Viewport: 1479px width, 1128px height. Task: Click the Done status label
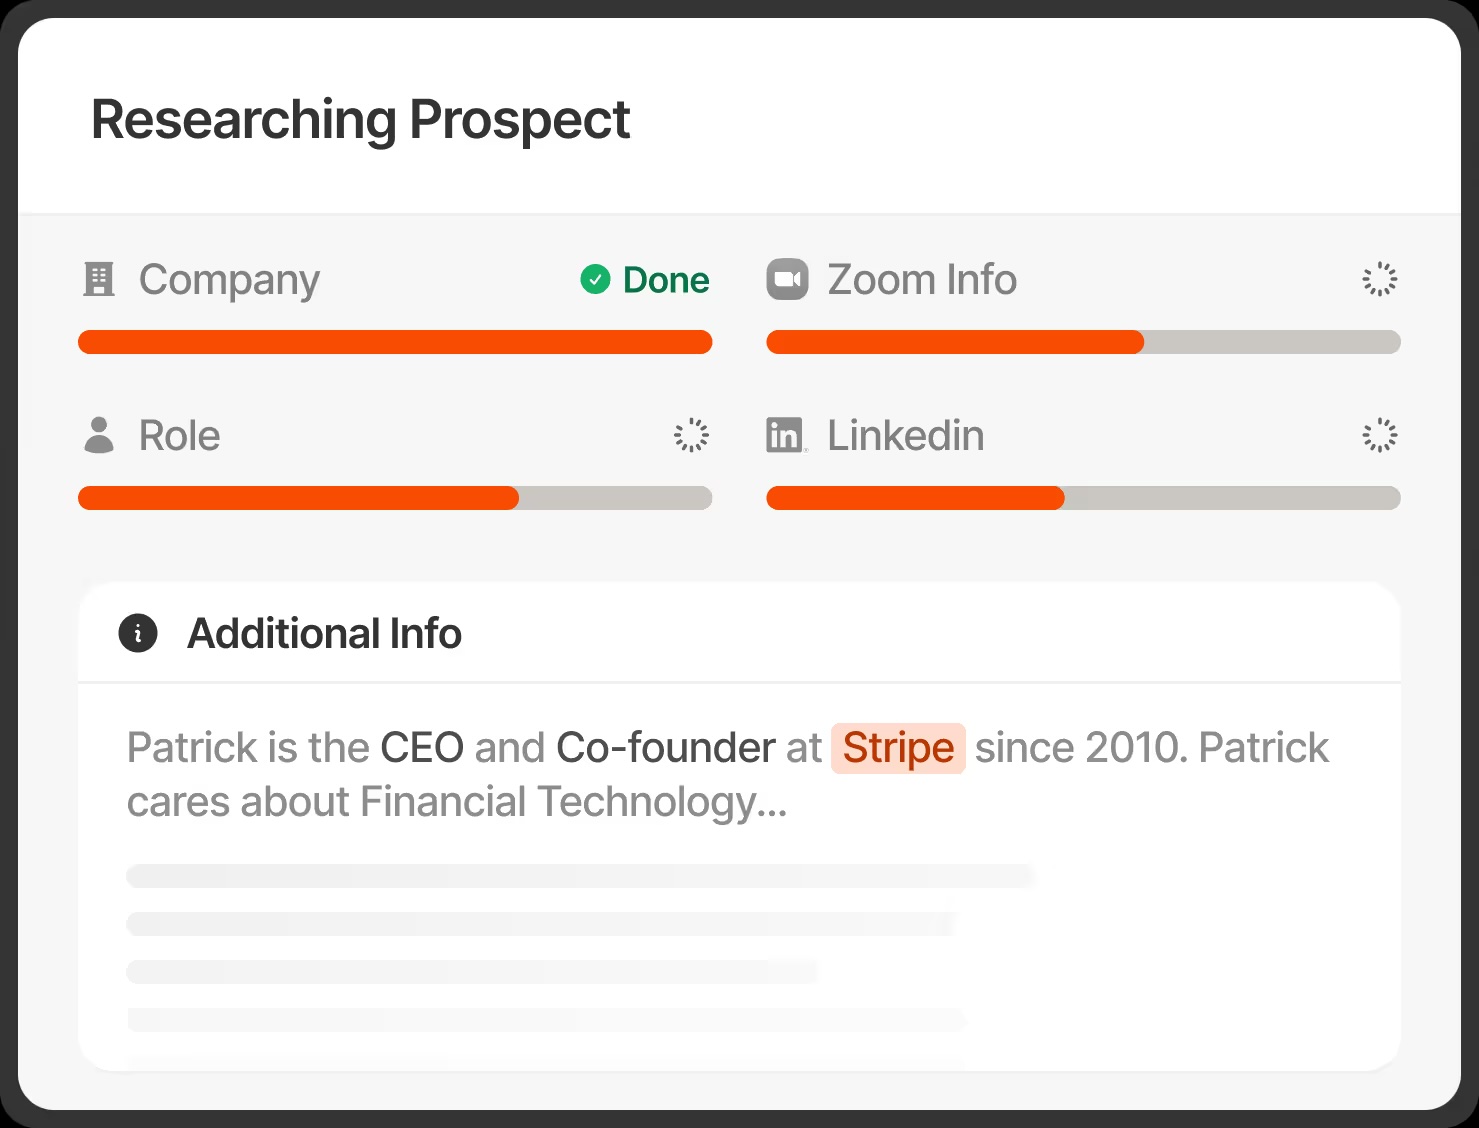[x=666, y=280]
